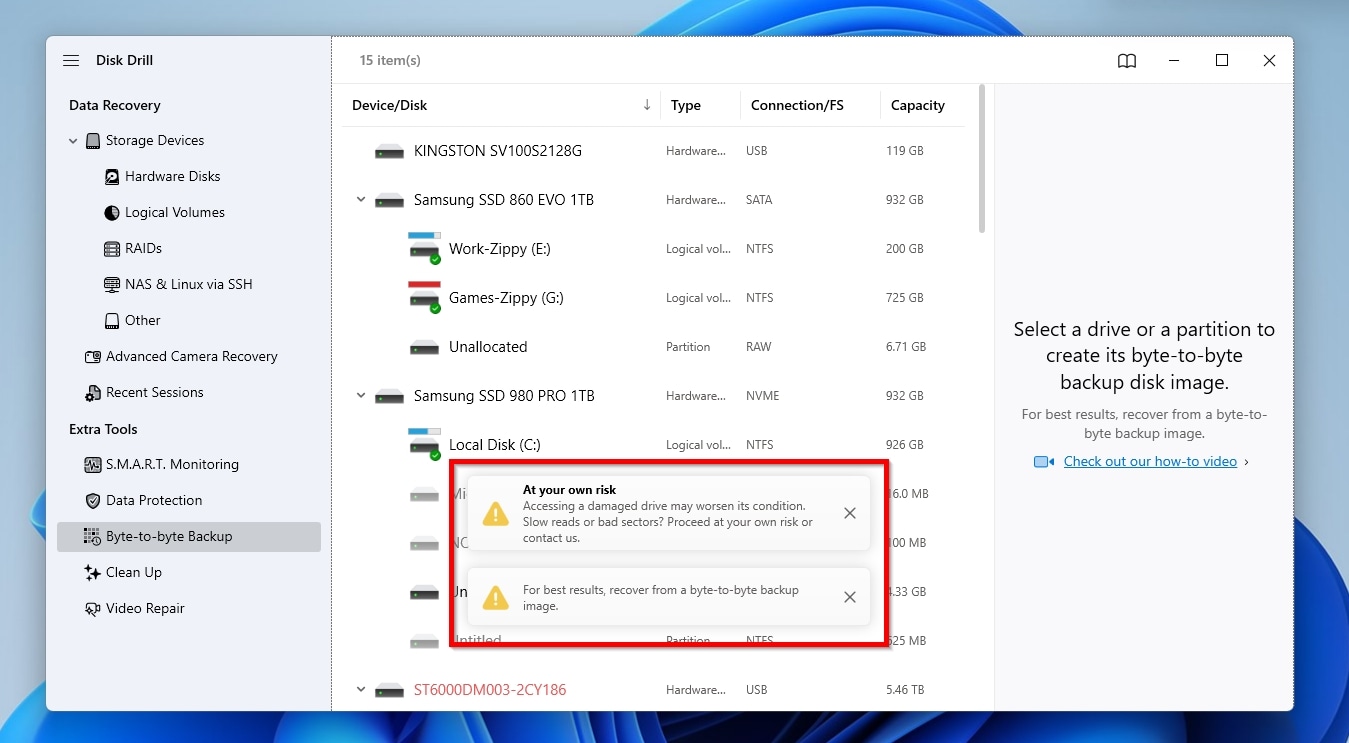Click the Samsung SSD 980 PRO disk icon

click(x=389, y=397)
